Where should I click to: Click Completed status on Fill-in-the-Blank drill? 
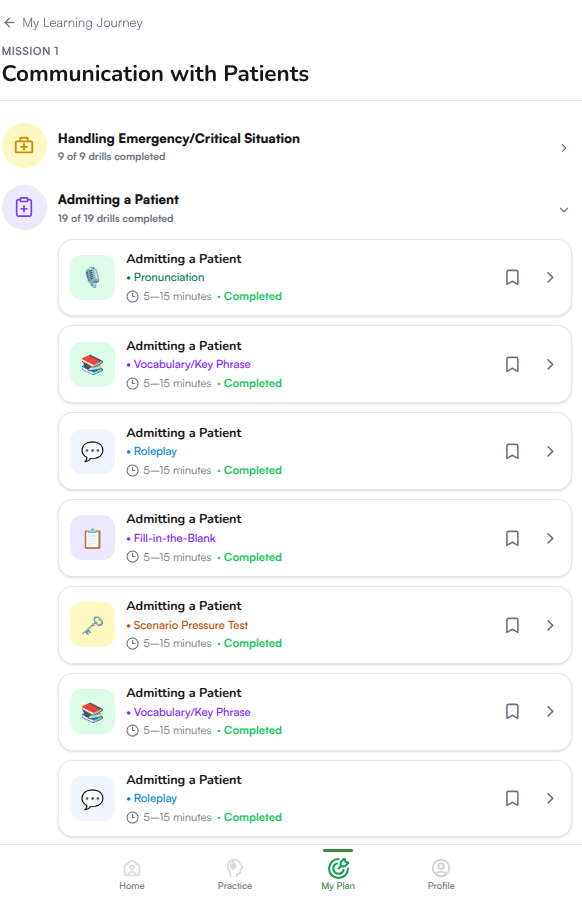[x=253, y=557]
